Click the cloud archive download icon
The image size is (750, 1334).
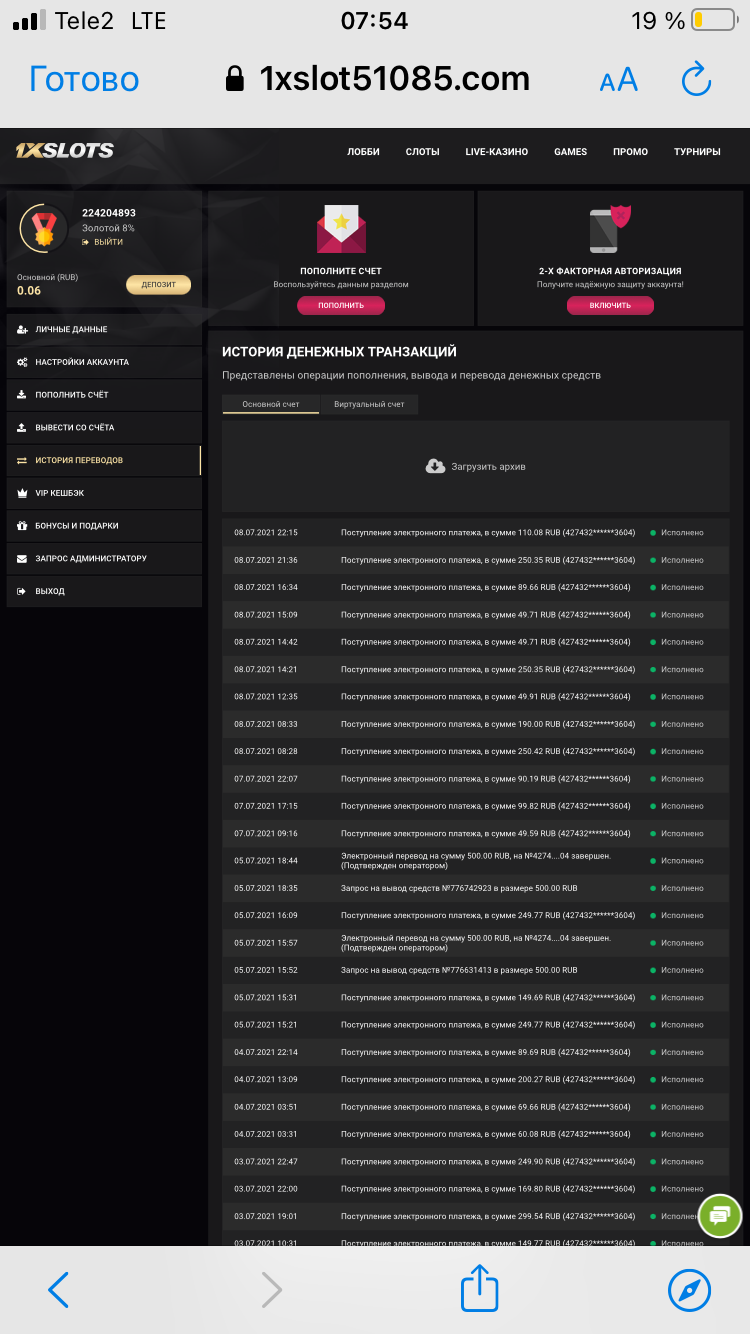pyautogui.click(x=435, y=466)
